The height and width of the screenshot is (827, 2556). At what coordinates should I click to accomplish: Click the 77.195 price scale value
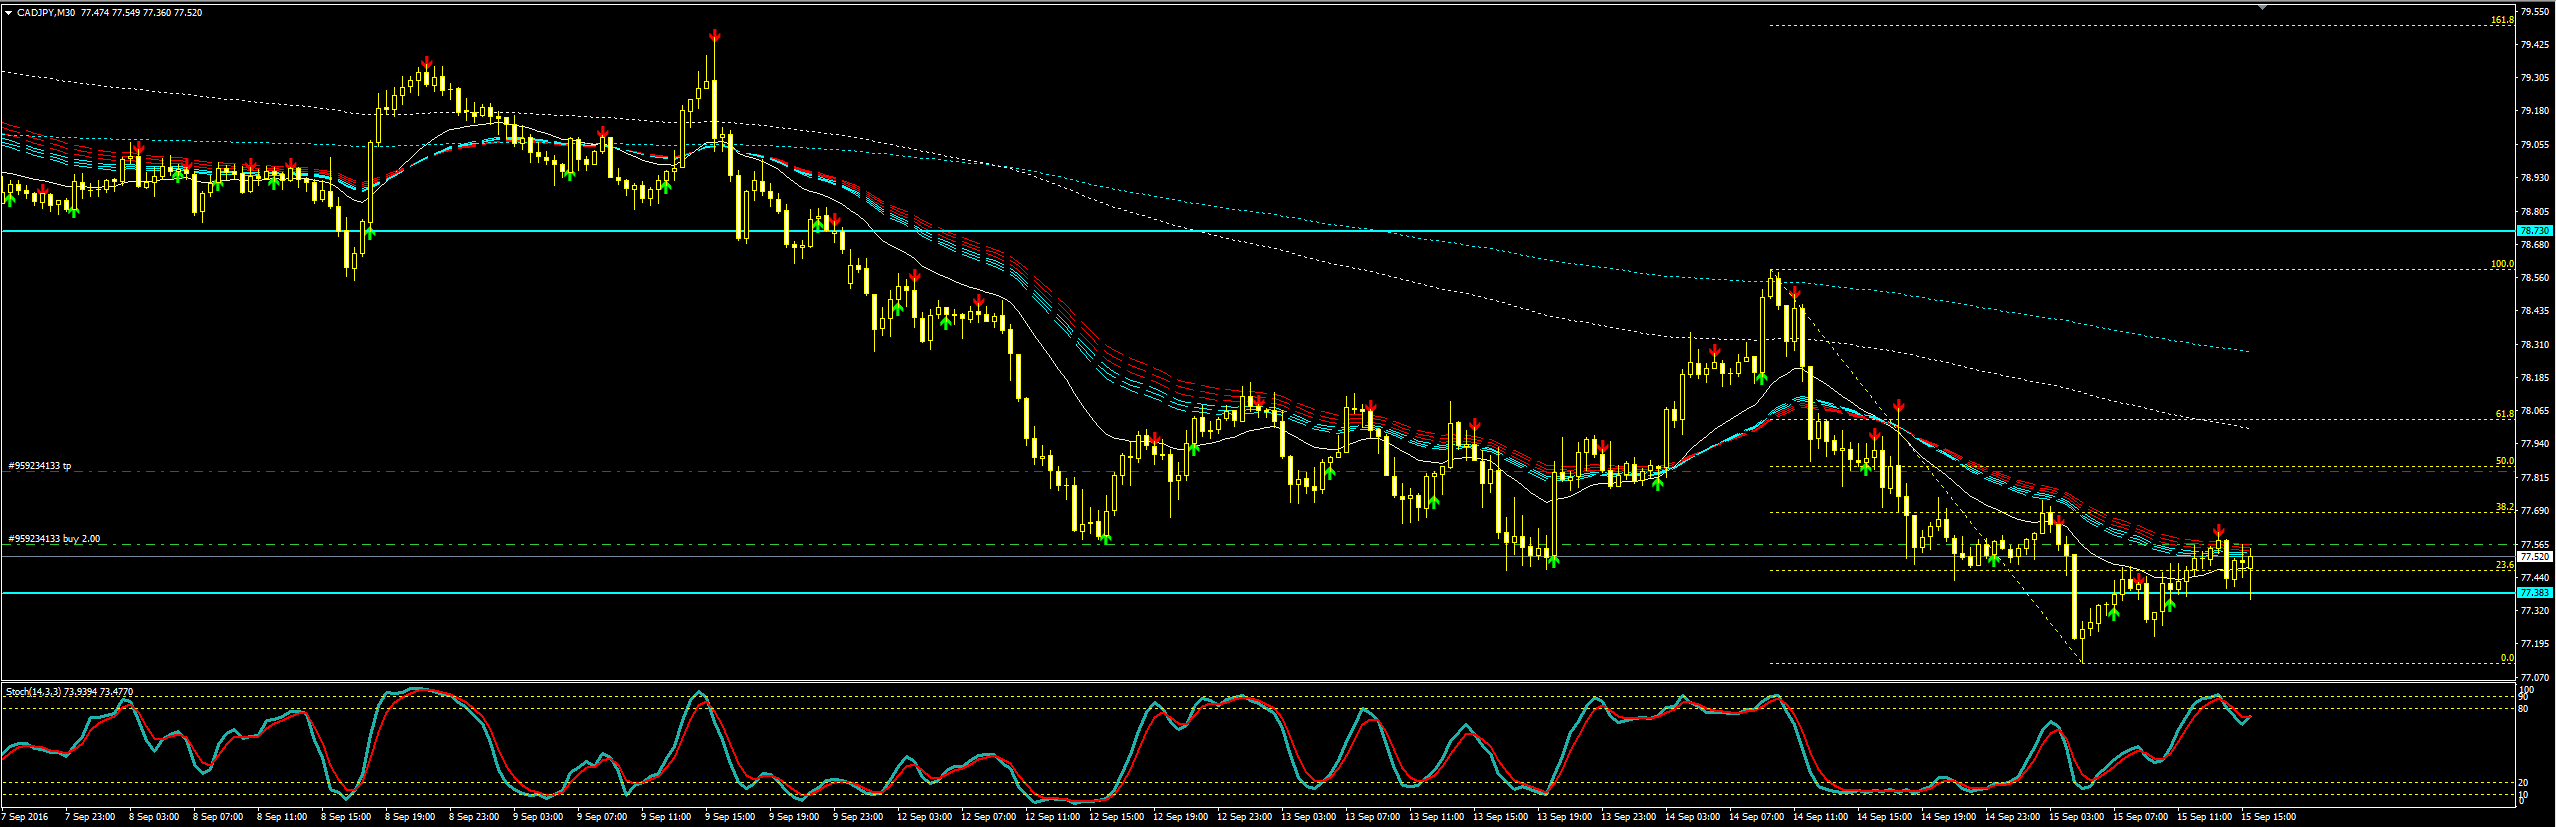[2534, 644]
